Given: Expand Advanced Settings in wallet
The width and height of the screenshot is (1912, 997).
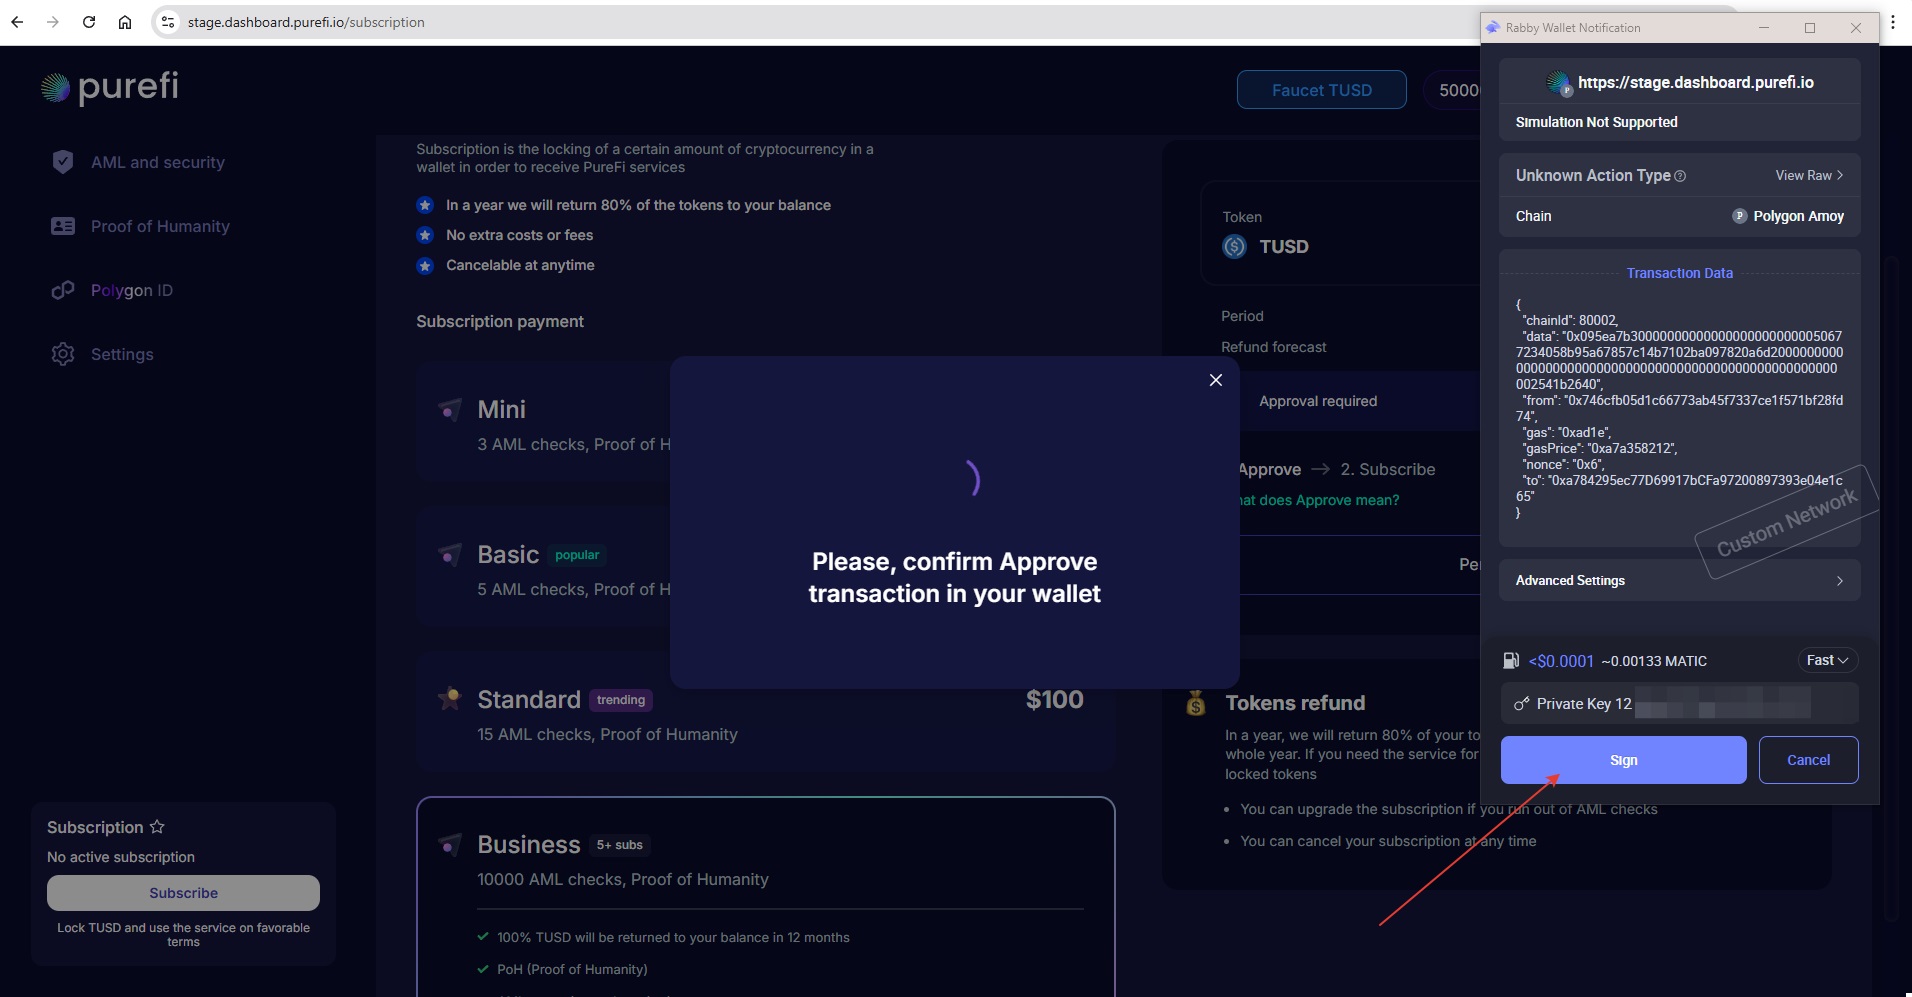Looking at the screenshot, I should click(x=1679, y=580).
